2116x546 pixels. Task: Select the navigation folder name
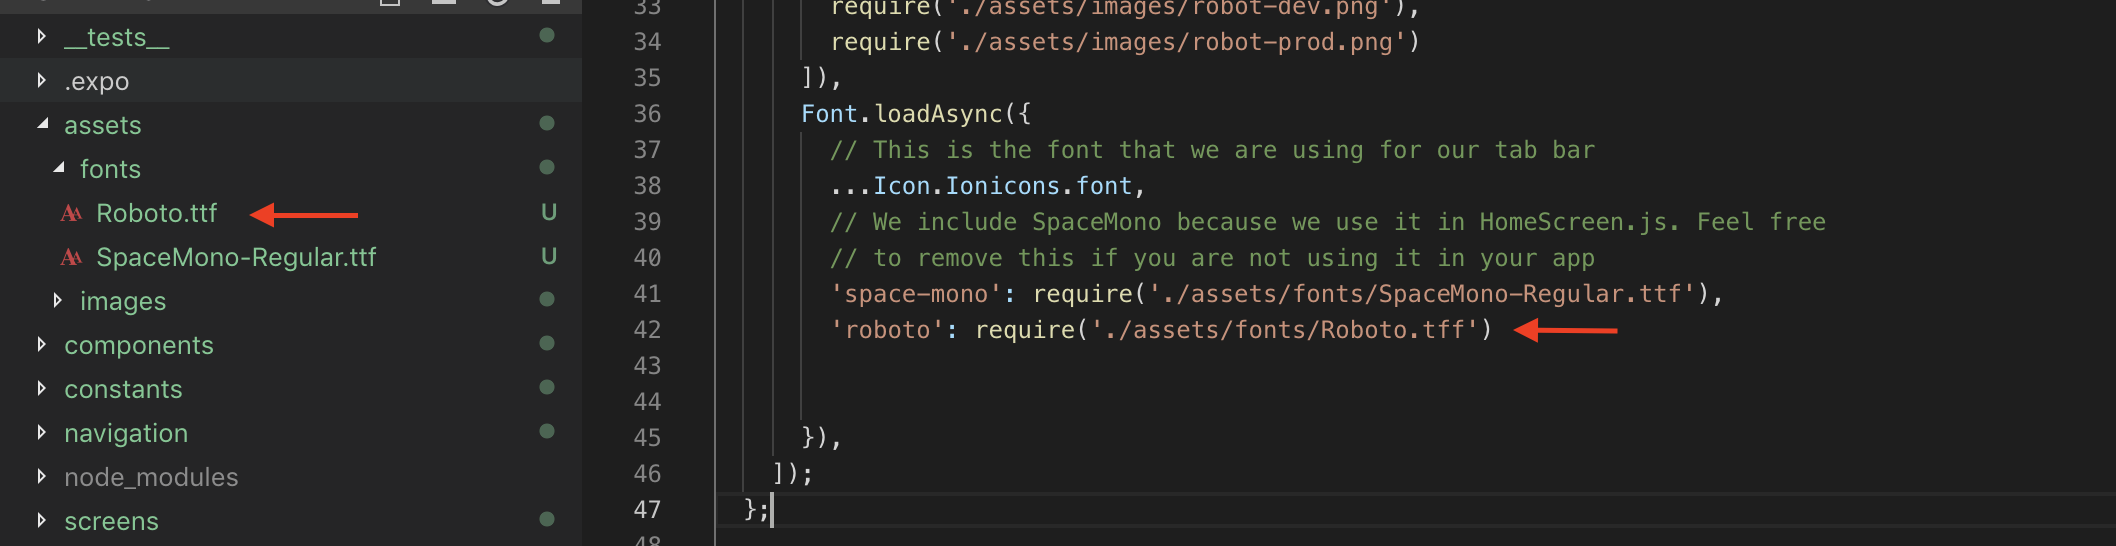coord(126,433)
